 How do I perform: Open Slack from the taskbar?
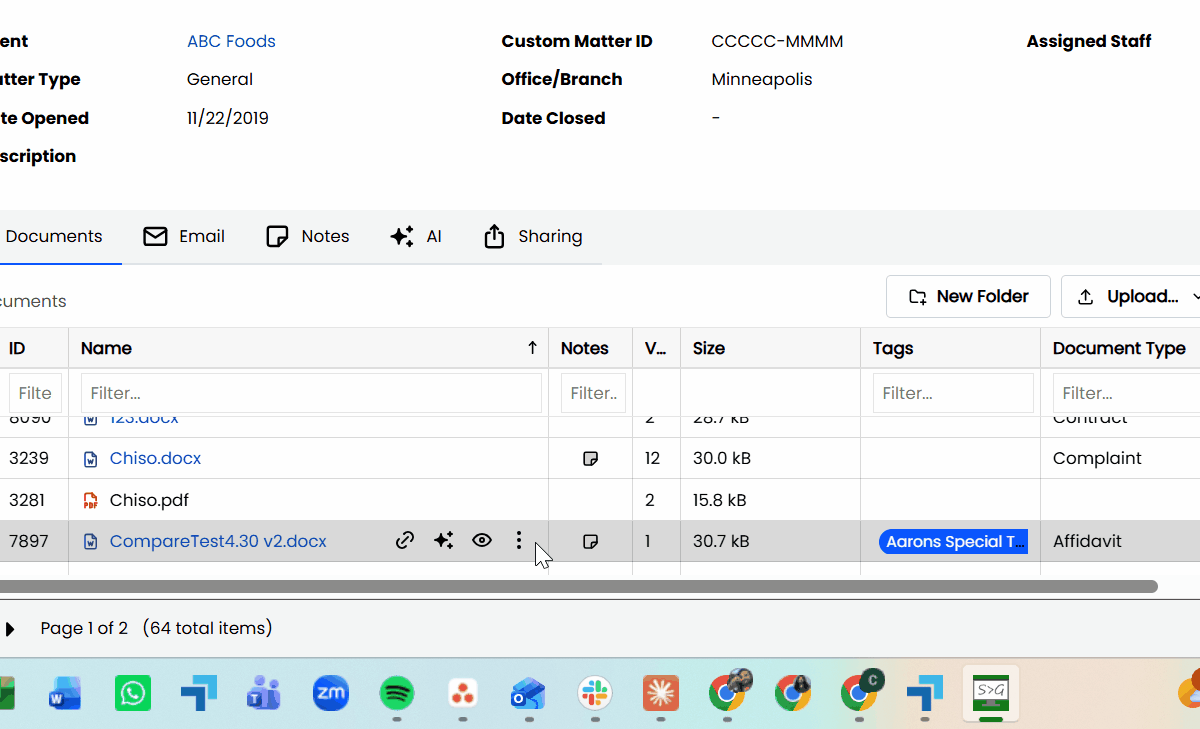pos(595,693)
